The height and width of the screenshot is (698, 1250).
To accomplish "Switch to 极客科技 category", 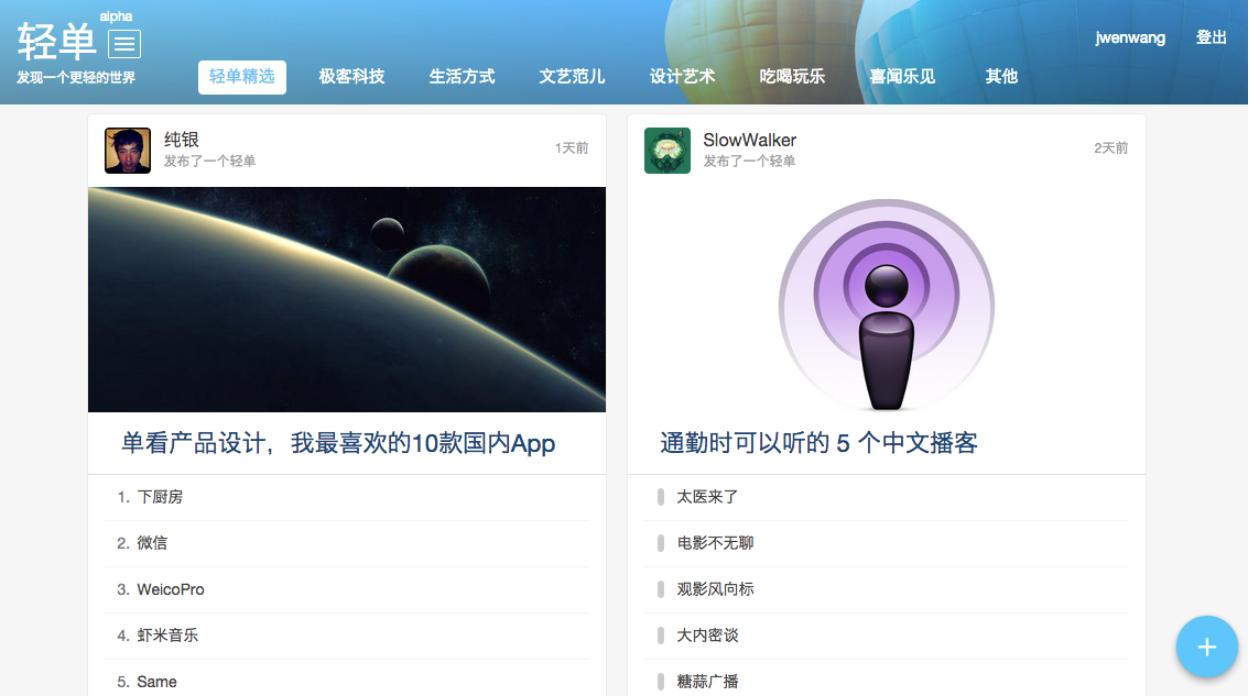I will point(352,77).
